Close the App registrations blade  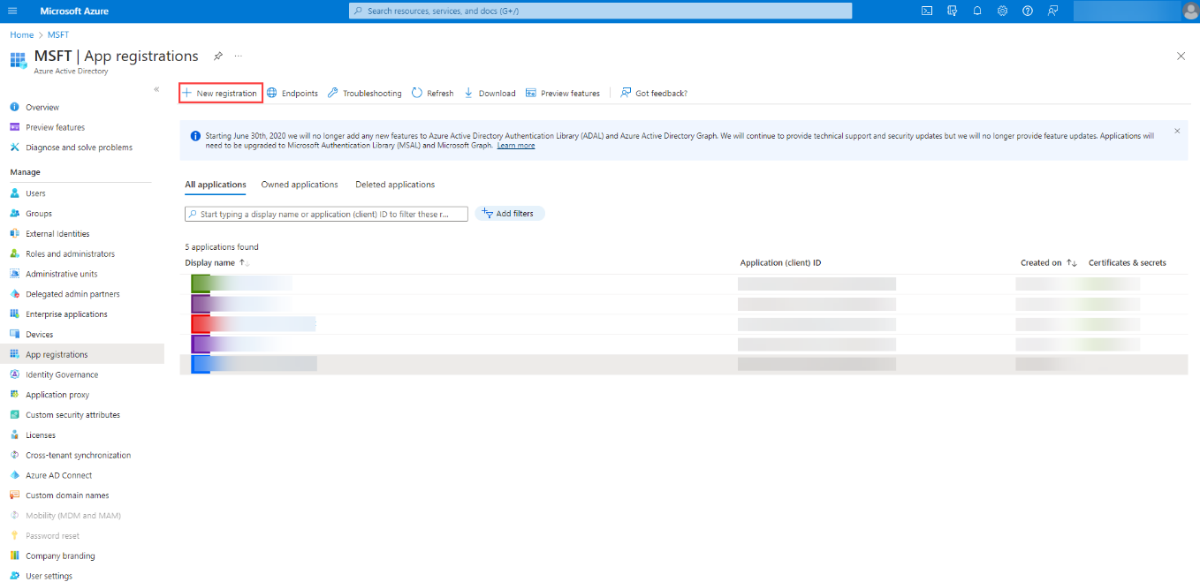click(1181, 56)
